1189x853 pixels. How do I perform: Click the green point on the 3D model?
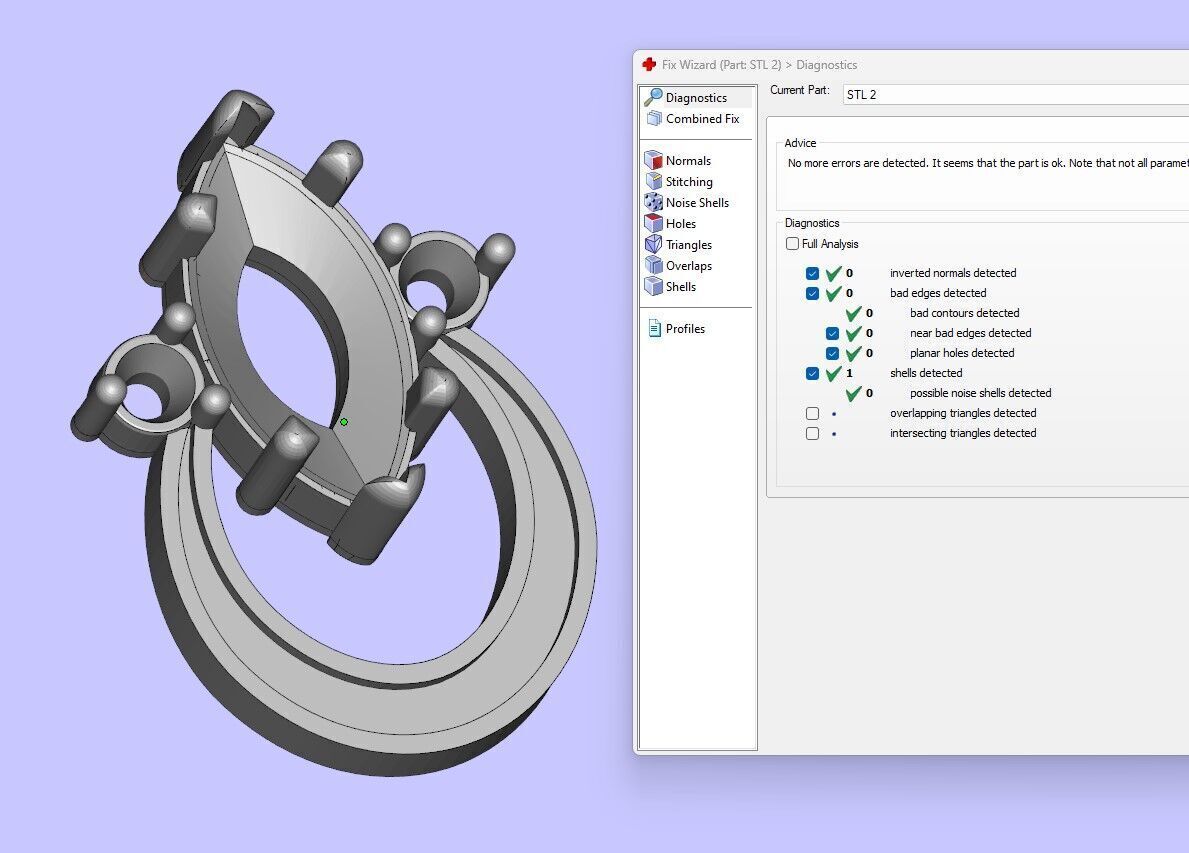tap(344, 422)
